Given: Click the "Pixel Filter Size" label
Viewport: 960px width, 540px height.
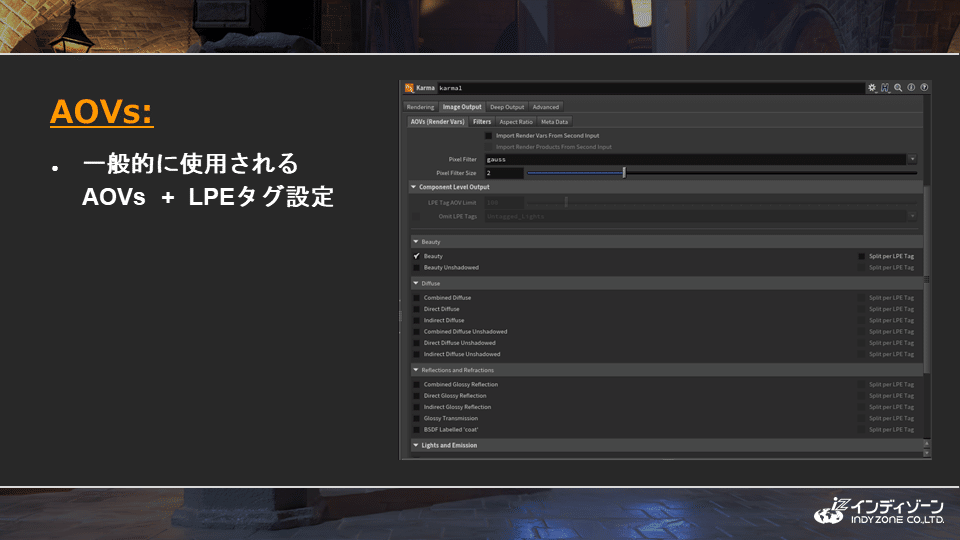Looking at the screenshot, I should 456,173.
